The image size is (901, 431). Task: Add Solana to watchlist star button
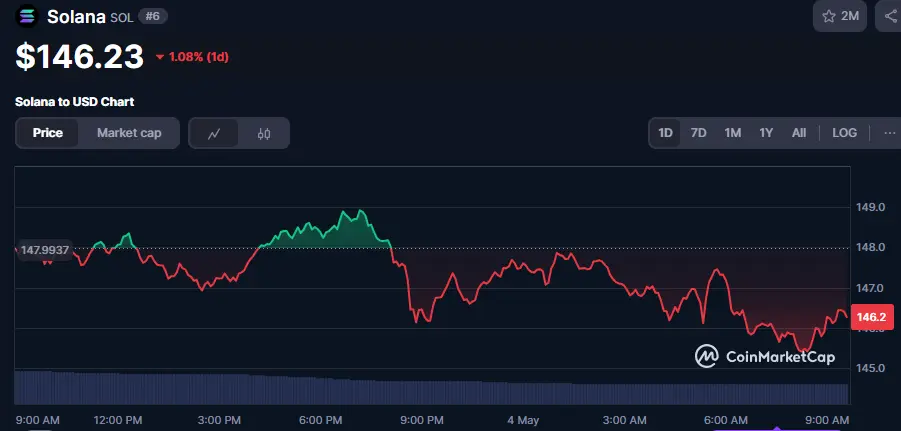tap(840, 16)
